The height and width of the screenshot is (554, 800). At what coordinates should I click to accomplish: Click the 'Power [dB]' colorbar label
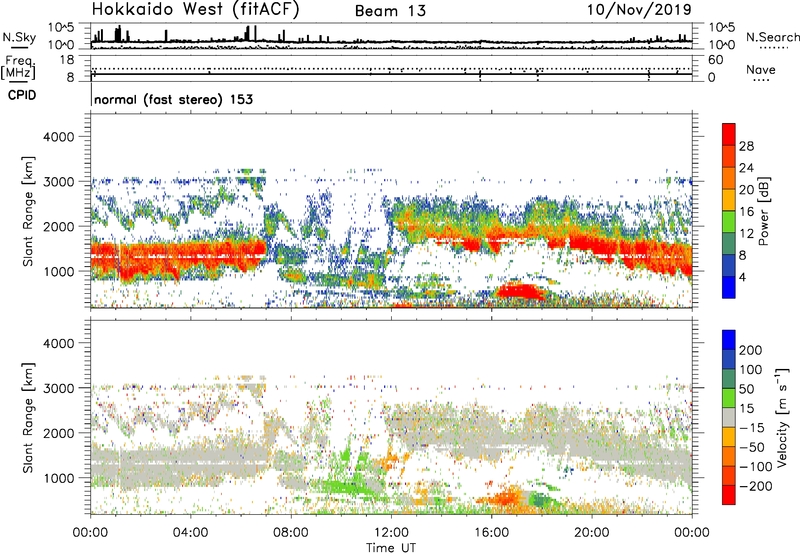tap(763, 211)
